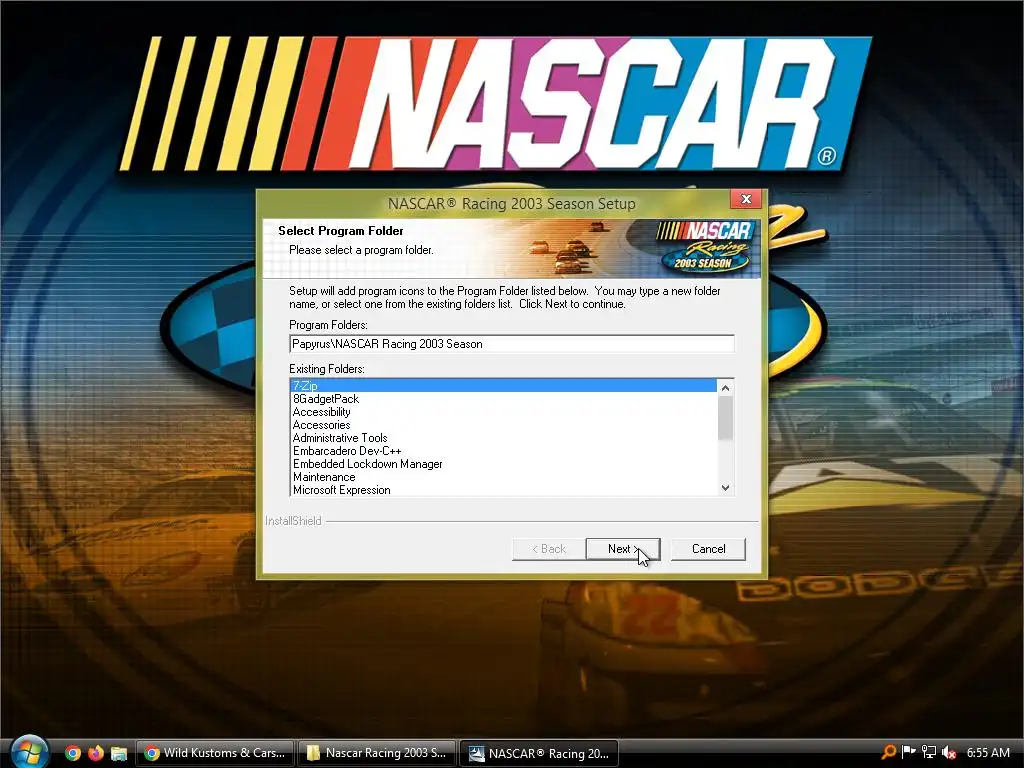
Task: Click the Program Folders text field
Action: pyautogui.click(x=511, y=344)
